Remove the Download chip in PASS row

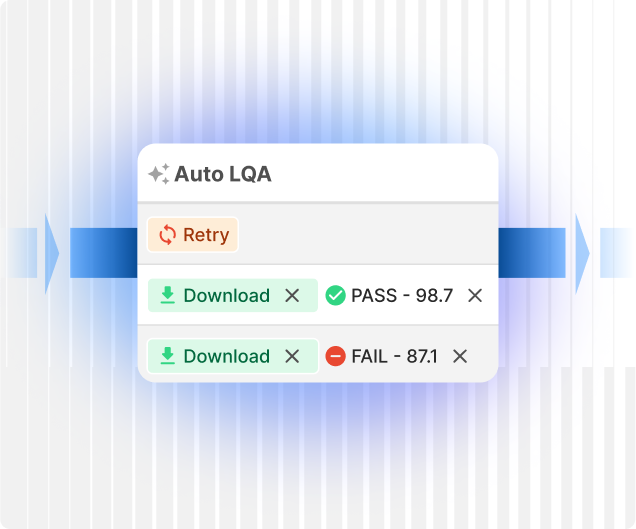click(x=292, y=295)
